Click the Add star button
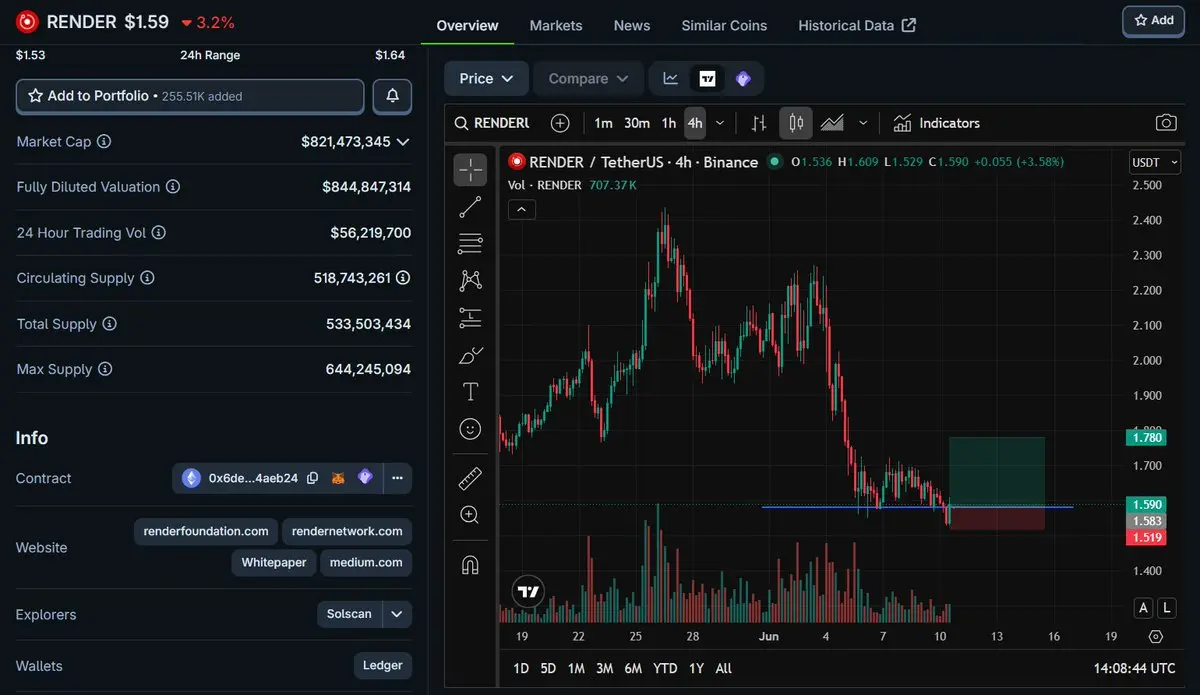This screenshot has width=1200, height=695. (1154, 21)
